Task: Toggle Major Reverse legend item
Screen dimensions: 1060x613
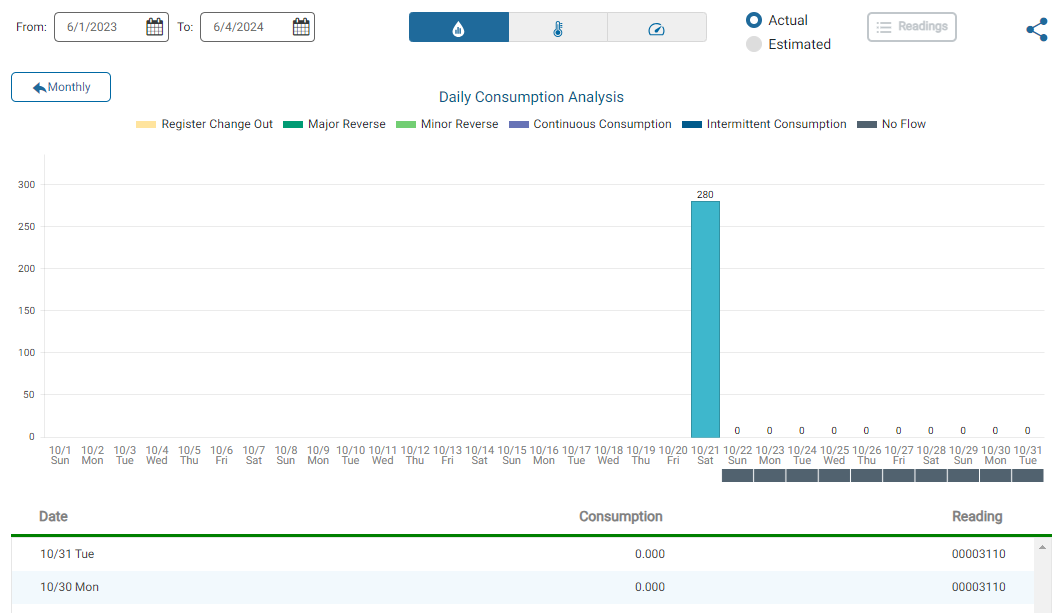Action: pos(334,124)
